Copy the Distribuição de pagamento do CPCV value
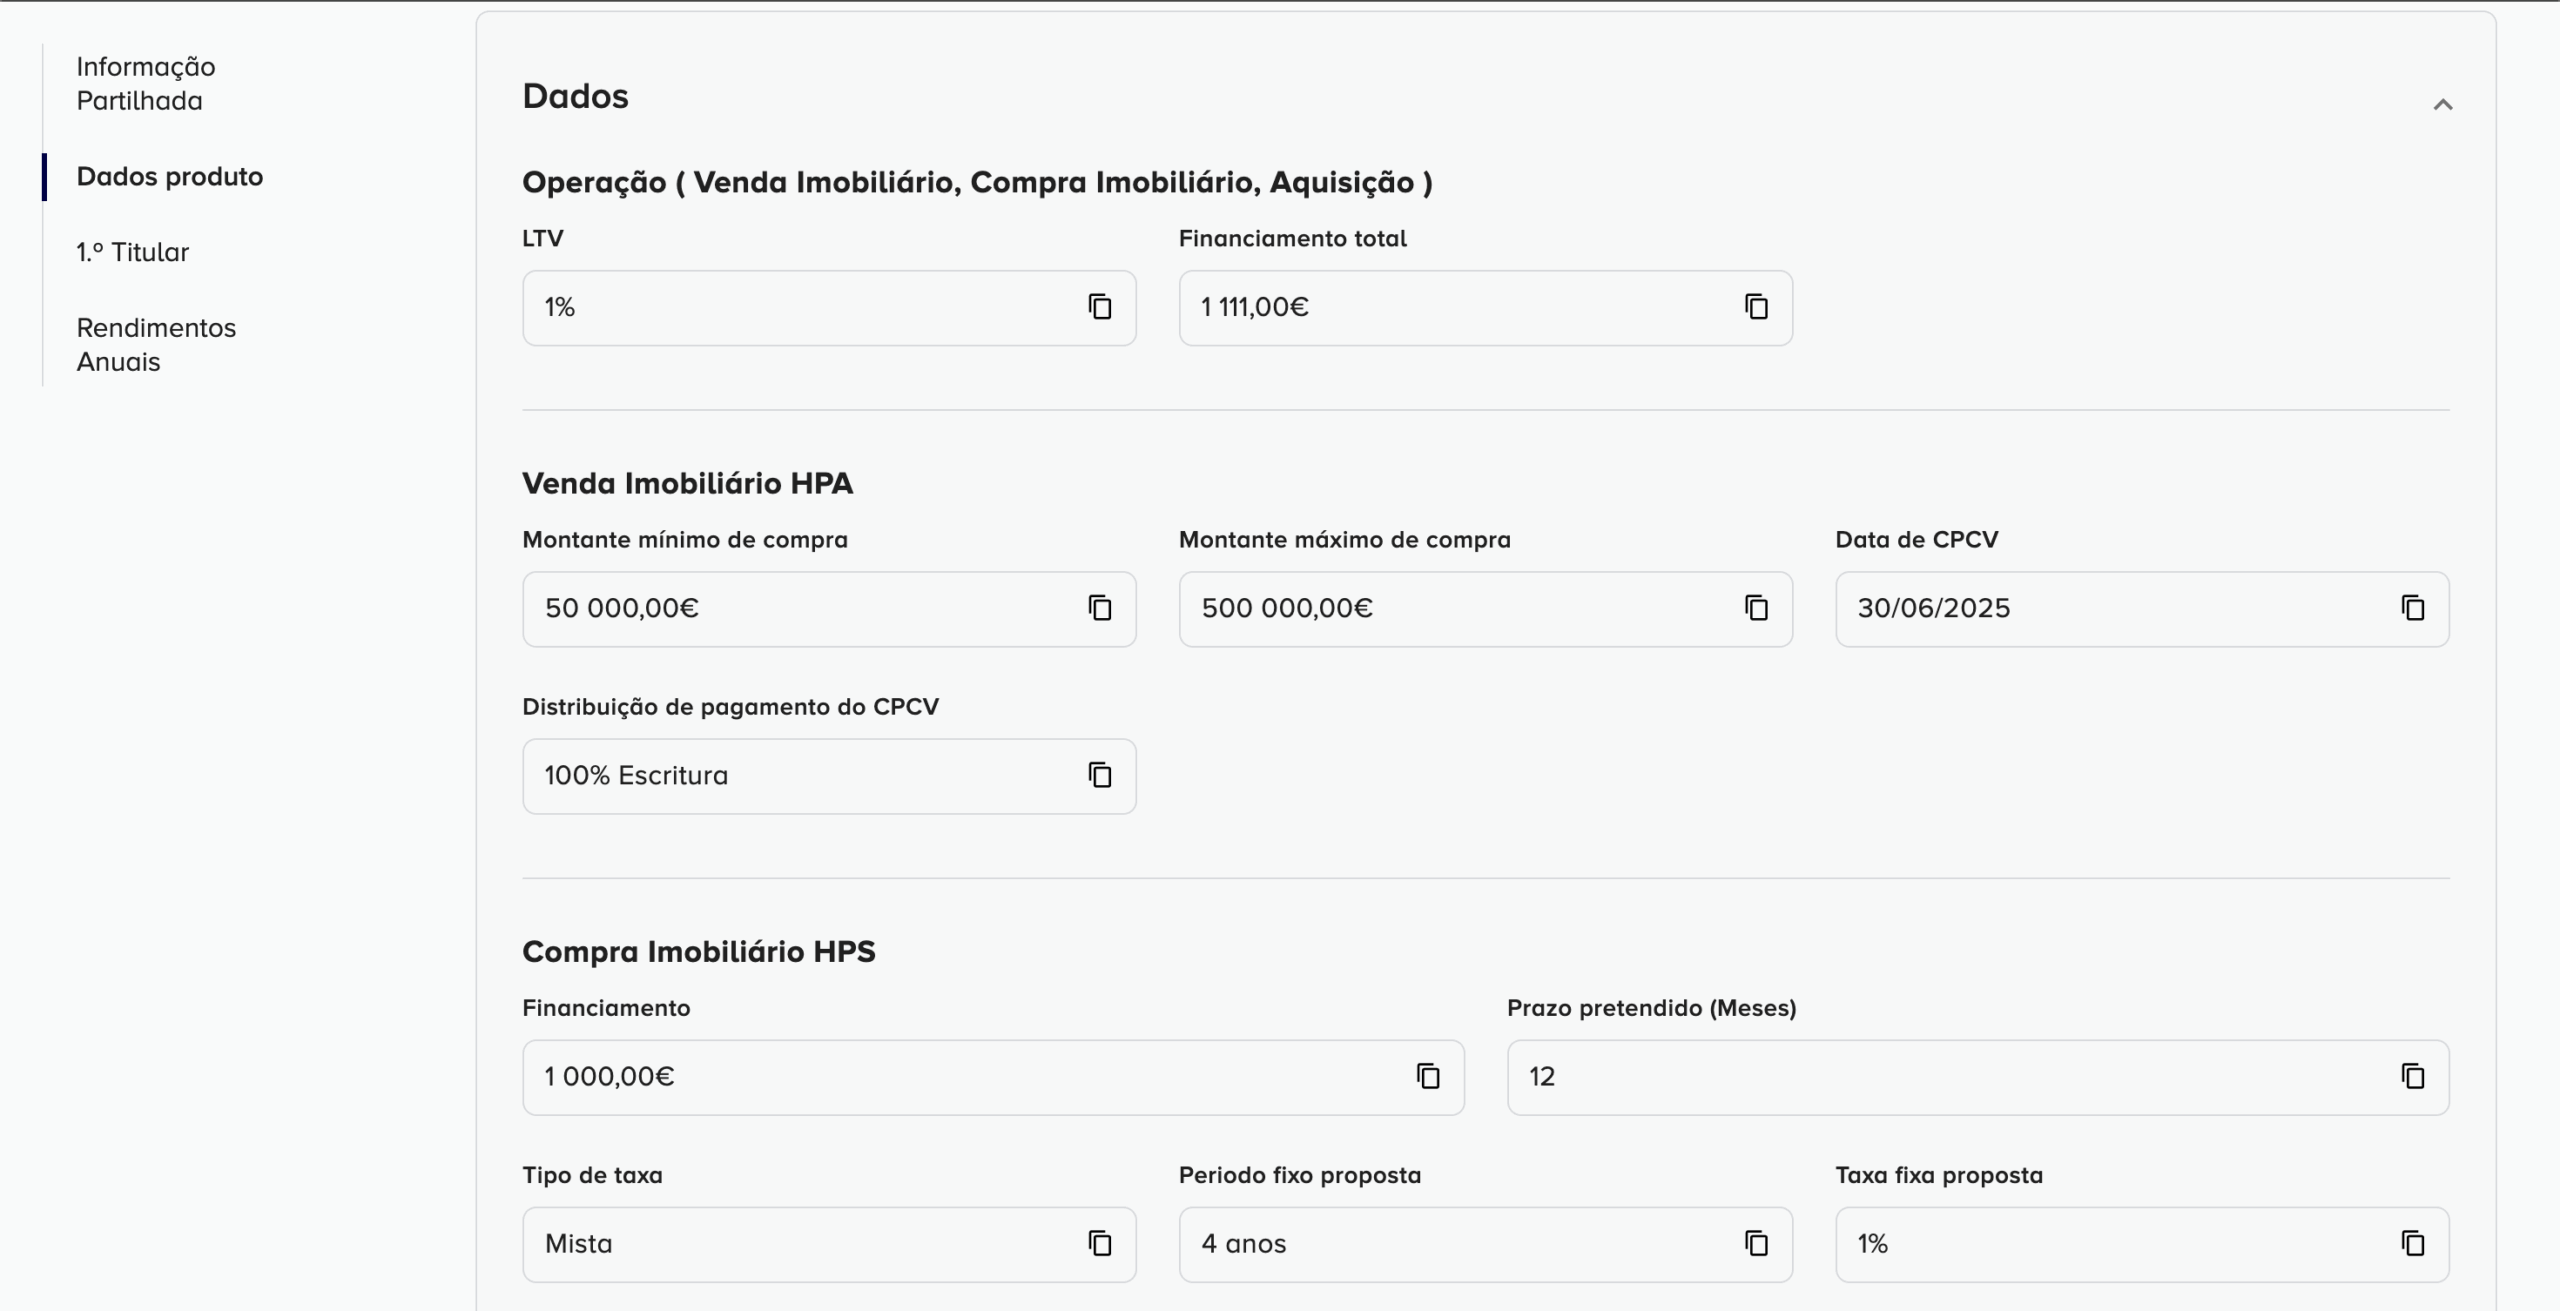Screen dimensions: 2560x1311 1100,775
